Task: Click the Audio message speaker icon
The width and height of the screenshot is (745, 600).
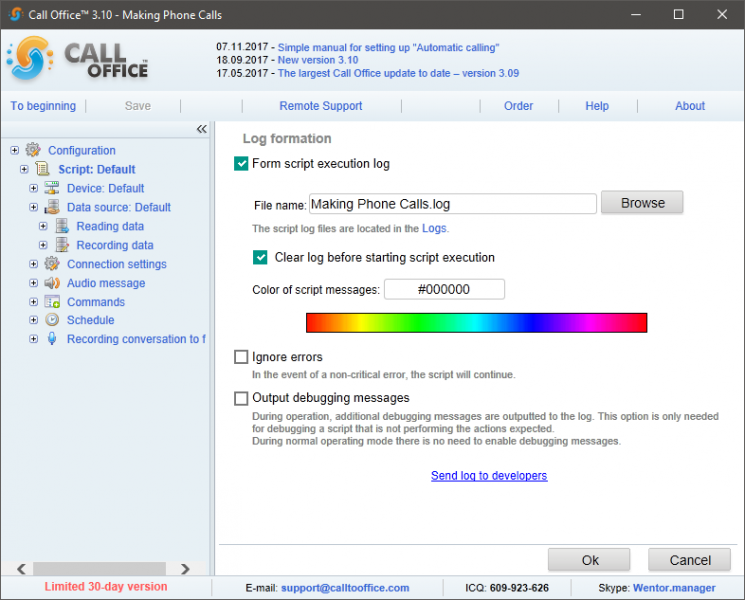Action: tap(52, 283)
